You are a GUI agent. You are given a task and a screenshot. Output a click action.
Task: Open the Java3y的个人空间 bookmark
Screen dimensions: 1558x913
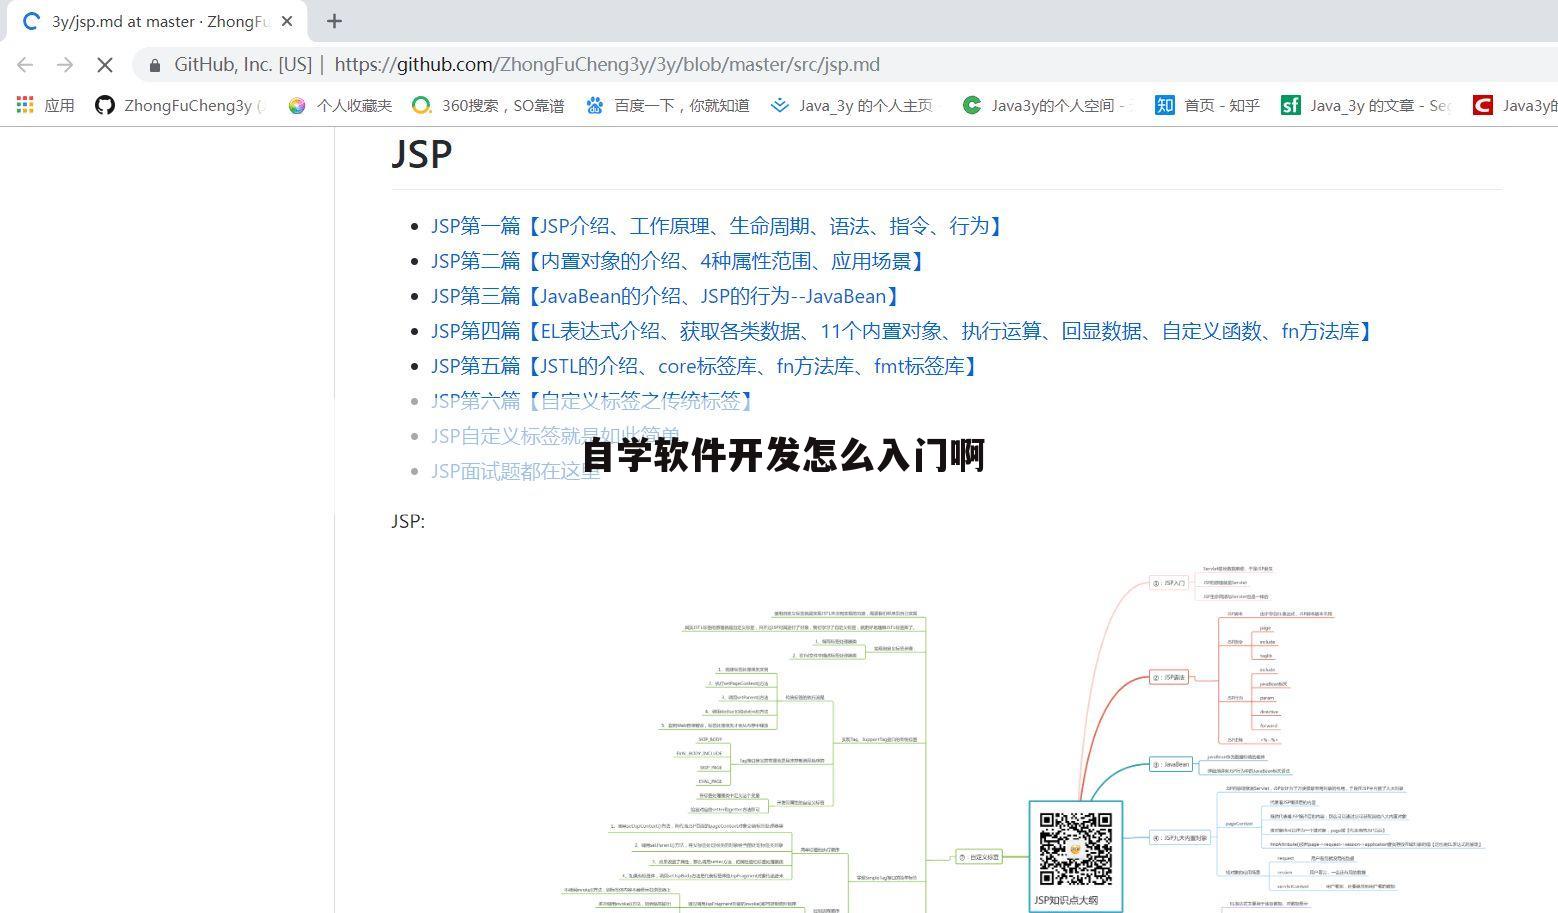(1046, 105)
